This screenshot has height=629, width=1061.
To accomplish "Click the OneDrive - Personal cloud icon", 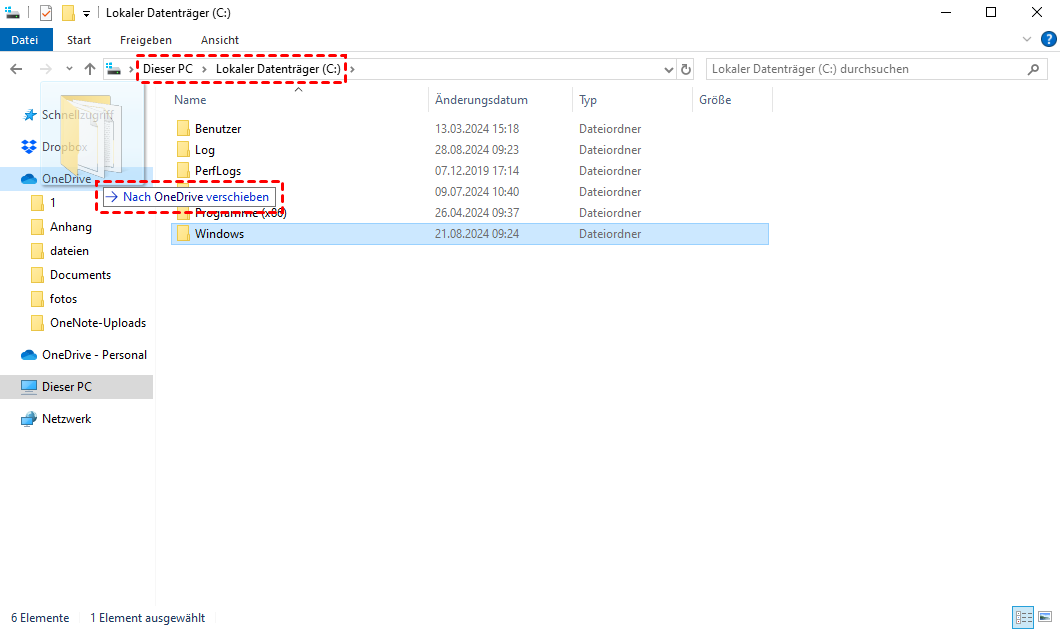I will click(x=28, y=354).
